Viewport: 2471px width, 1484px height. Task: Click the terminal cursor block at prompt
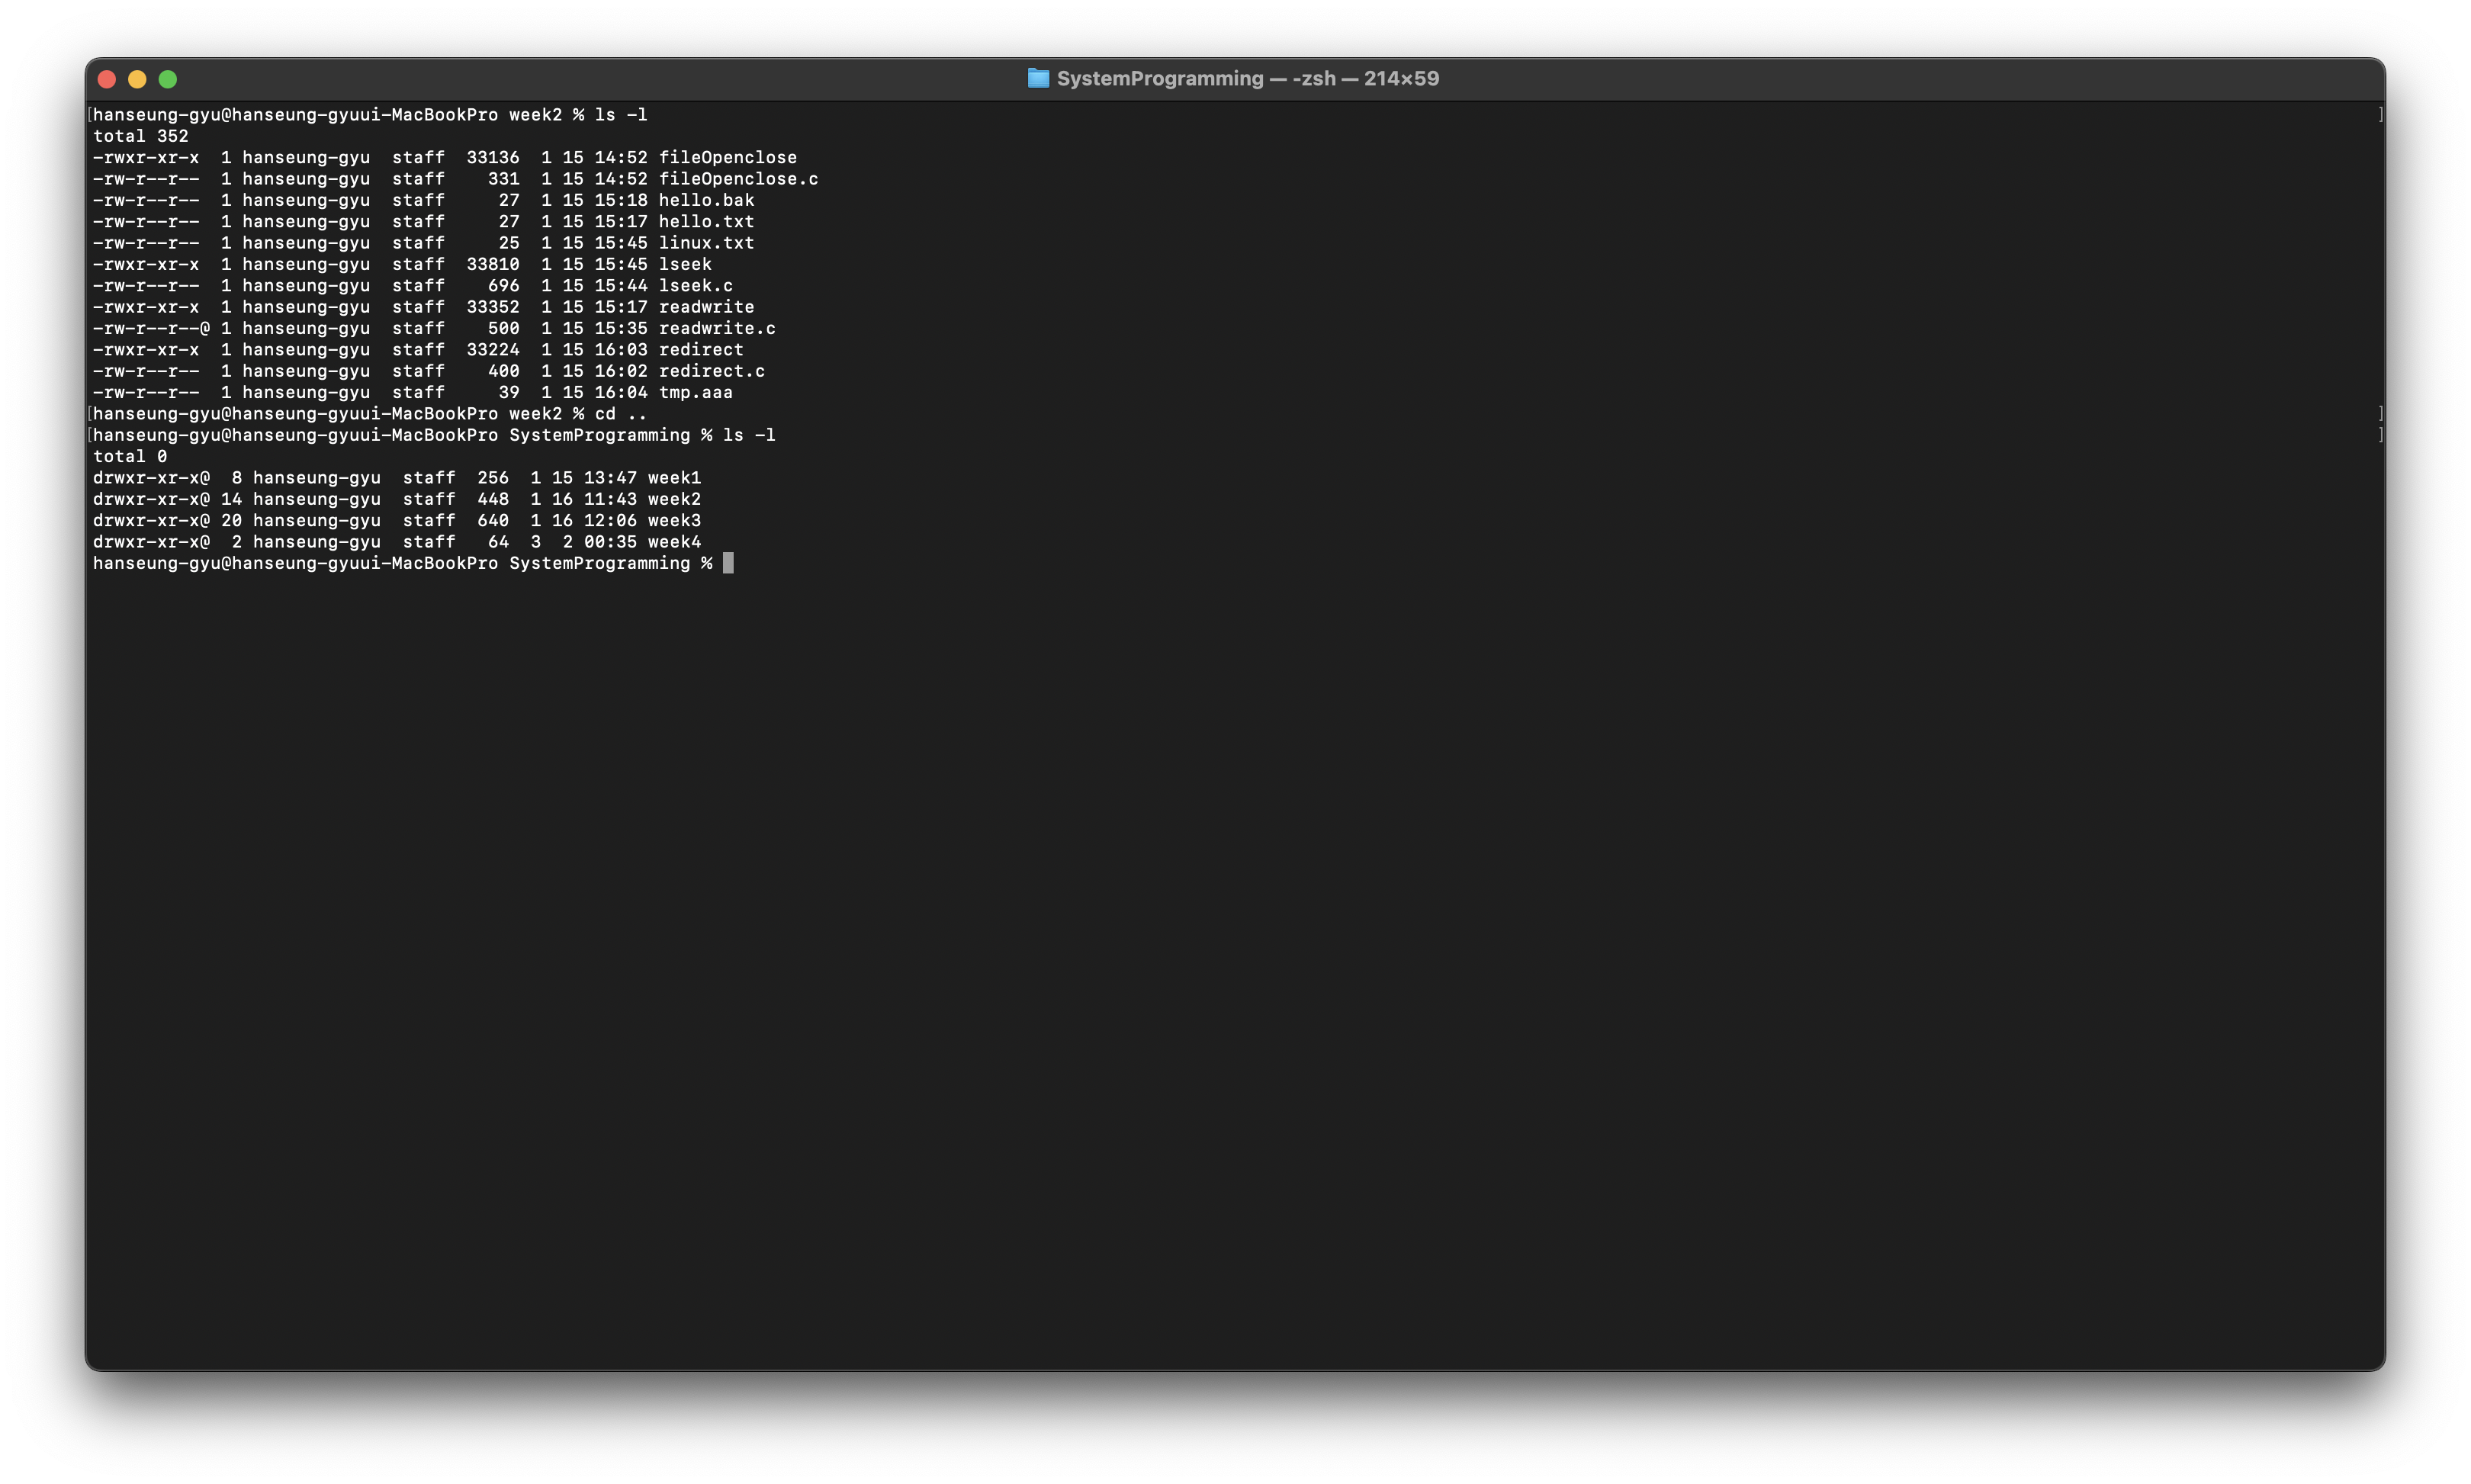click(728, 563)
